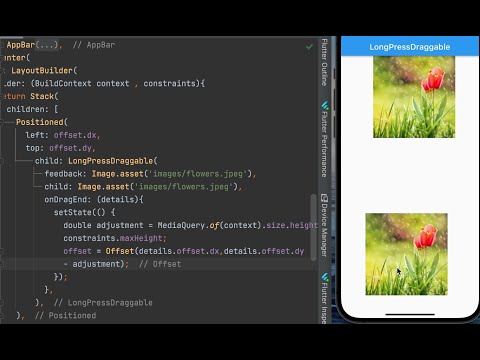Viewport: 480px width, 360px height.
Task: Click the upper flower image in simulator
Action: [x=414, y=97]
